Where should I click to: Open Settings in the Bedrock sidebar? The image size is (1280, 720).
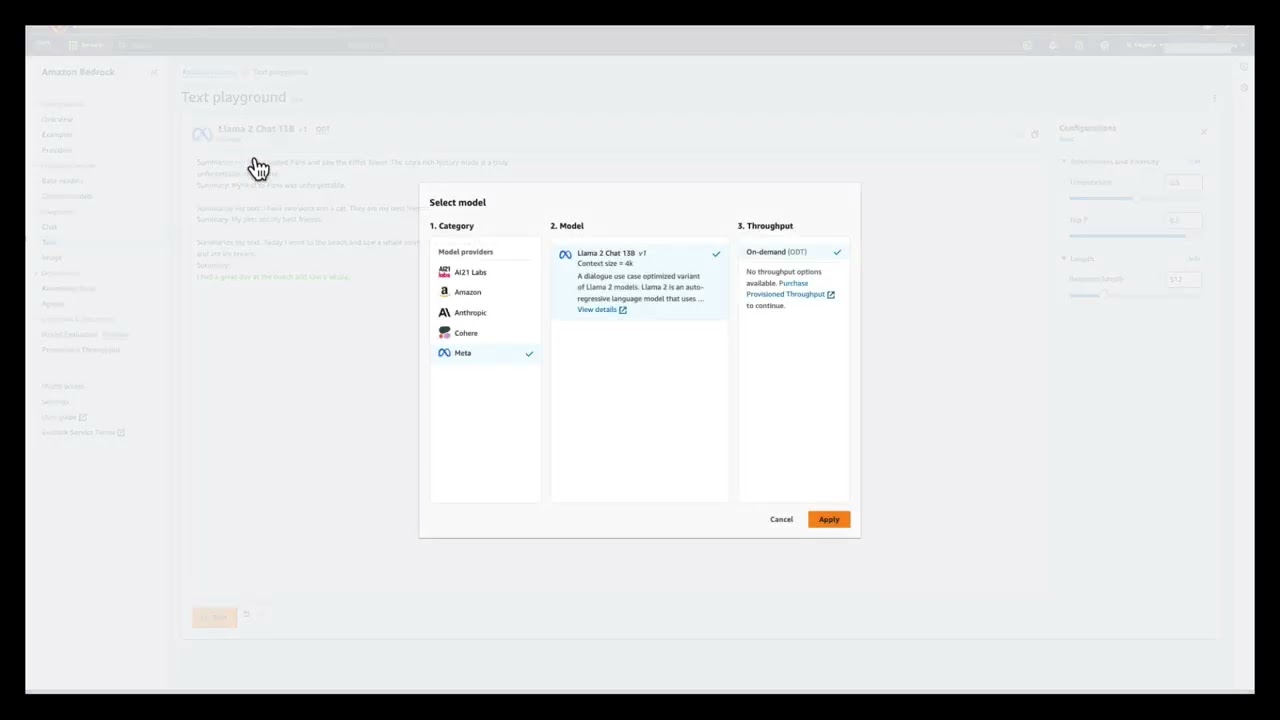tap(55, 402)
